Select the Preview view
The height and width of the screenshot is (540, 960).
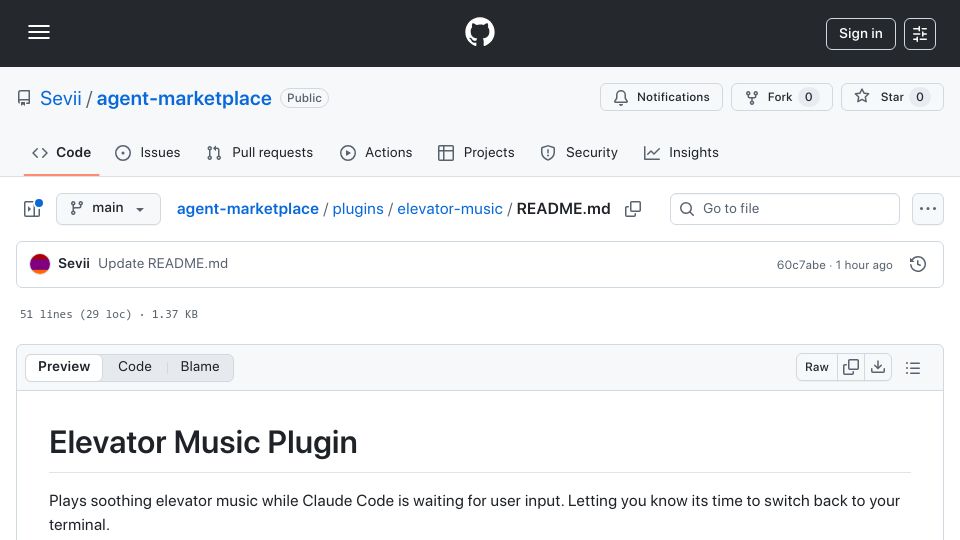click(x=64, y=367)
